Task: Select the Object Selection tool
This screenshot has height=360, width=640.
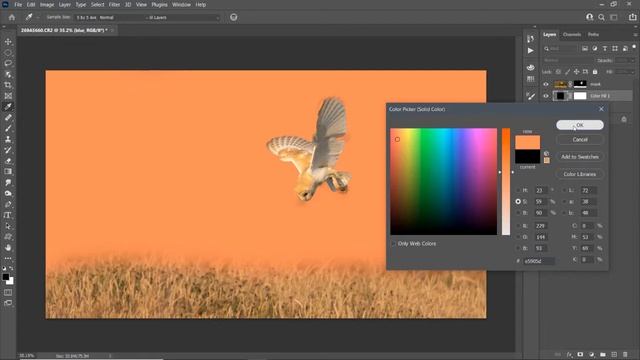Action: point(8,74)
